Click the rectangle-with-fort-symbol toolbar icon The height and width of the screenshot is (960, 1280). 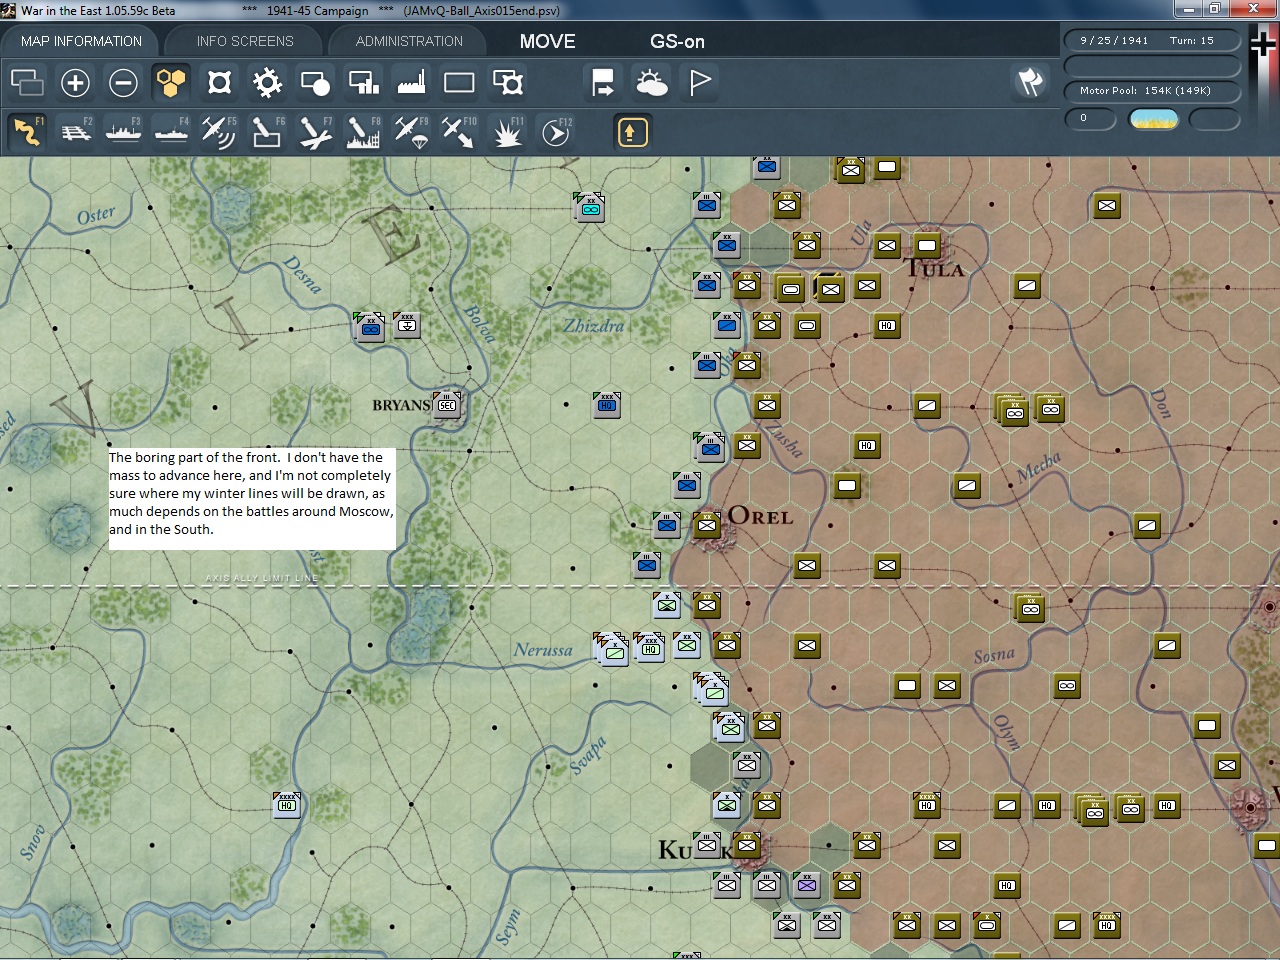pyautogui.click(x=507, y=83)
